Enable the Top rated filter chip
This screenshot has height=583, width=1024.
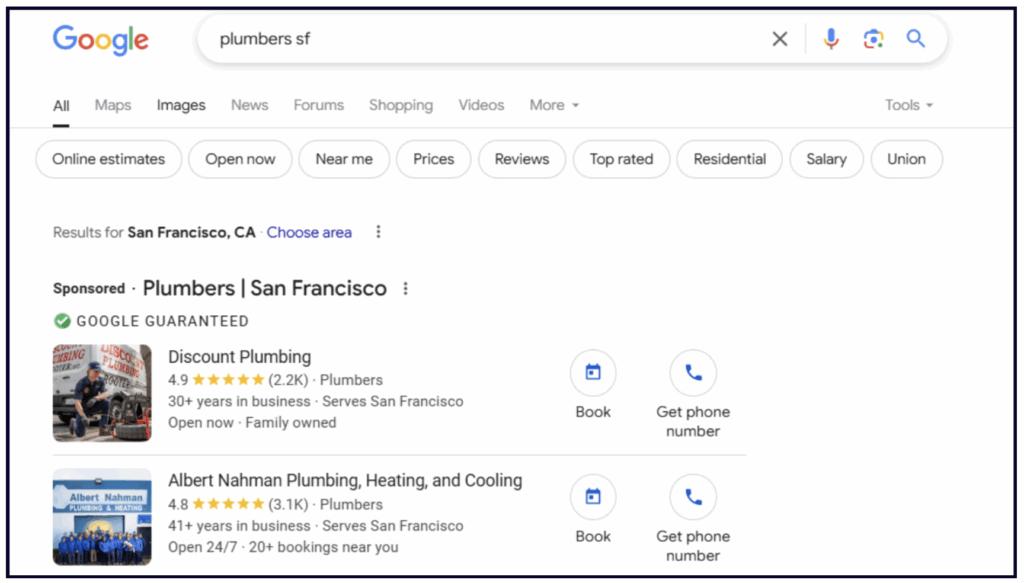[x=621, y=159]
